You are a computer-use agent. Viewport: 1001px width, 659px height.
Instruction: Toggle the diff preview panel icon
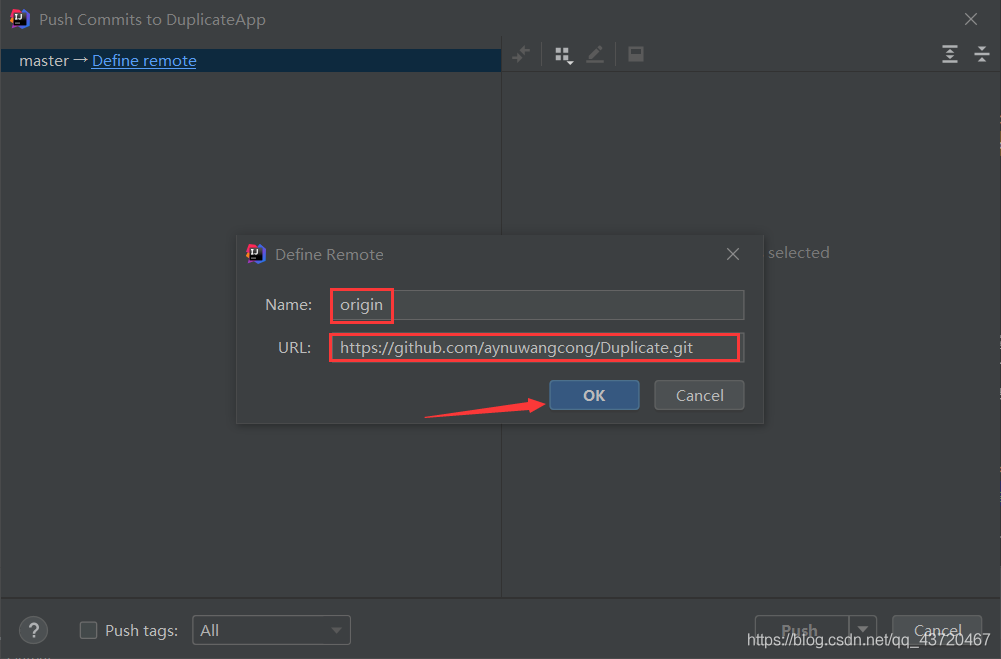pyautogui.click(x=636, y=54)
